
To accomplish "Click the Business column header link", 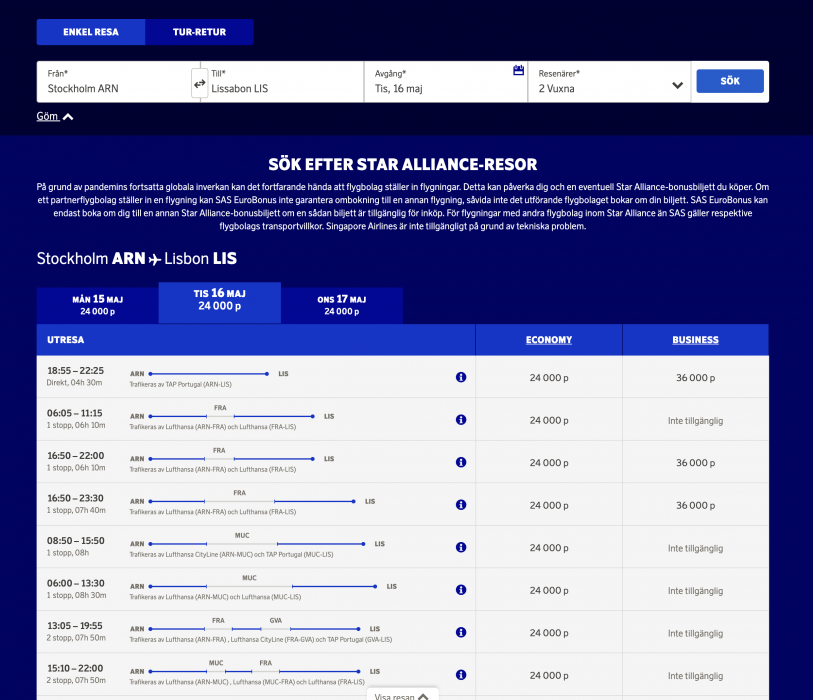I will pyautogui.click(x=695, y=340).
